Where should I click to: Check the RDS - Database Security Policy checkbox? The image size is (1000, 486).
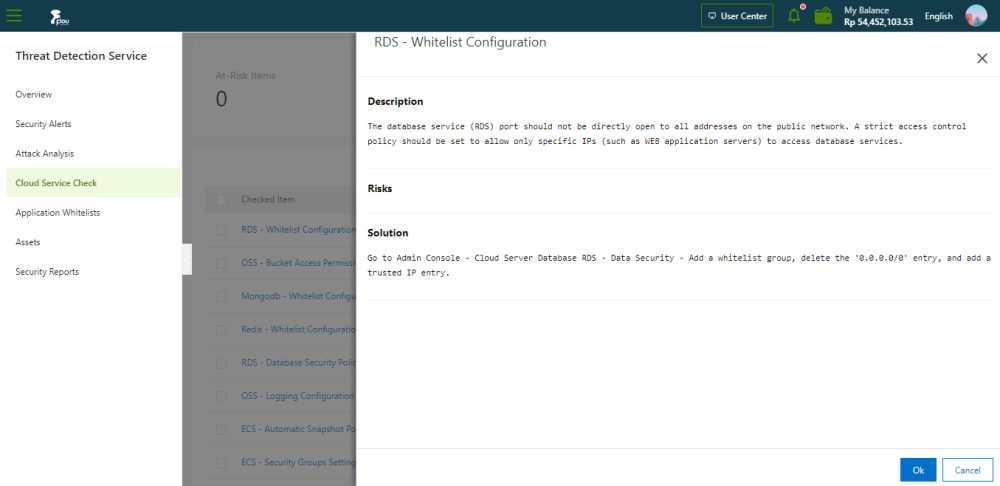tap(221, 363)
